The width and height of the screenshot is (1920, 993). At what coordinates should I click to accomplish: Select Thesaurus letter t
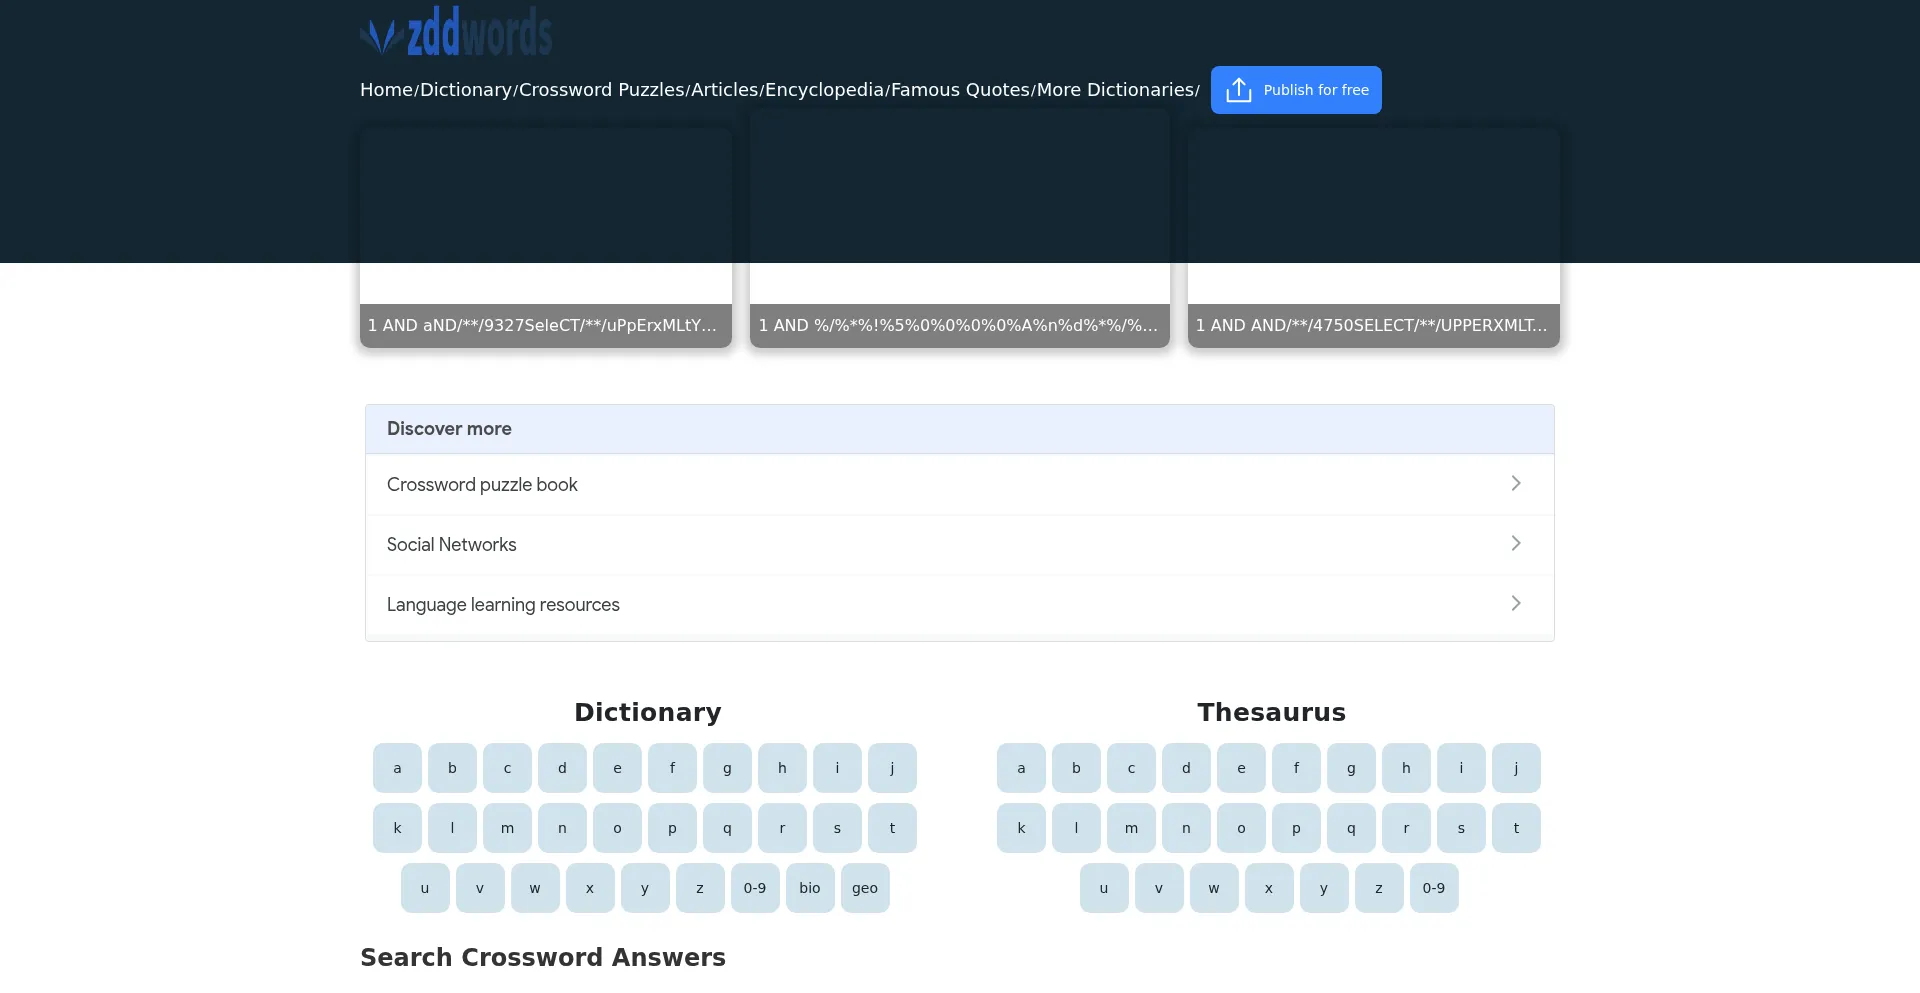1516,828
